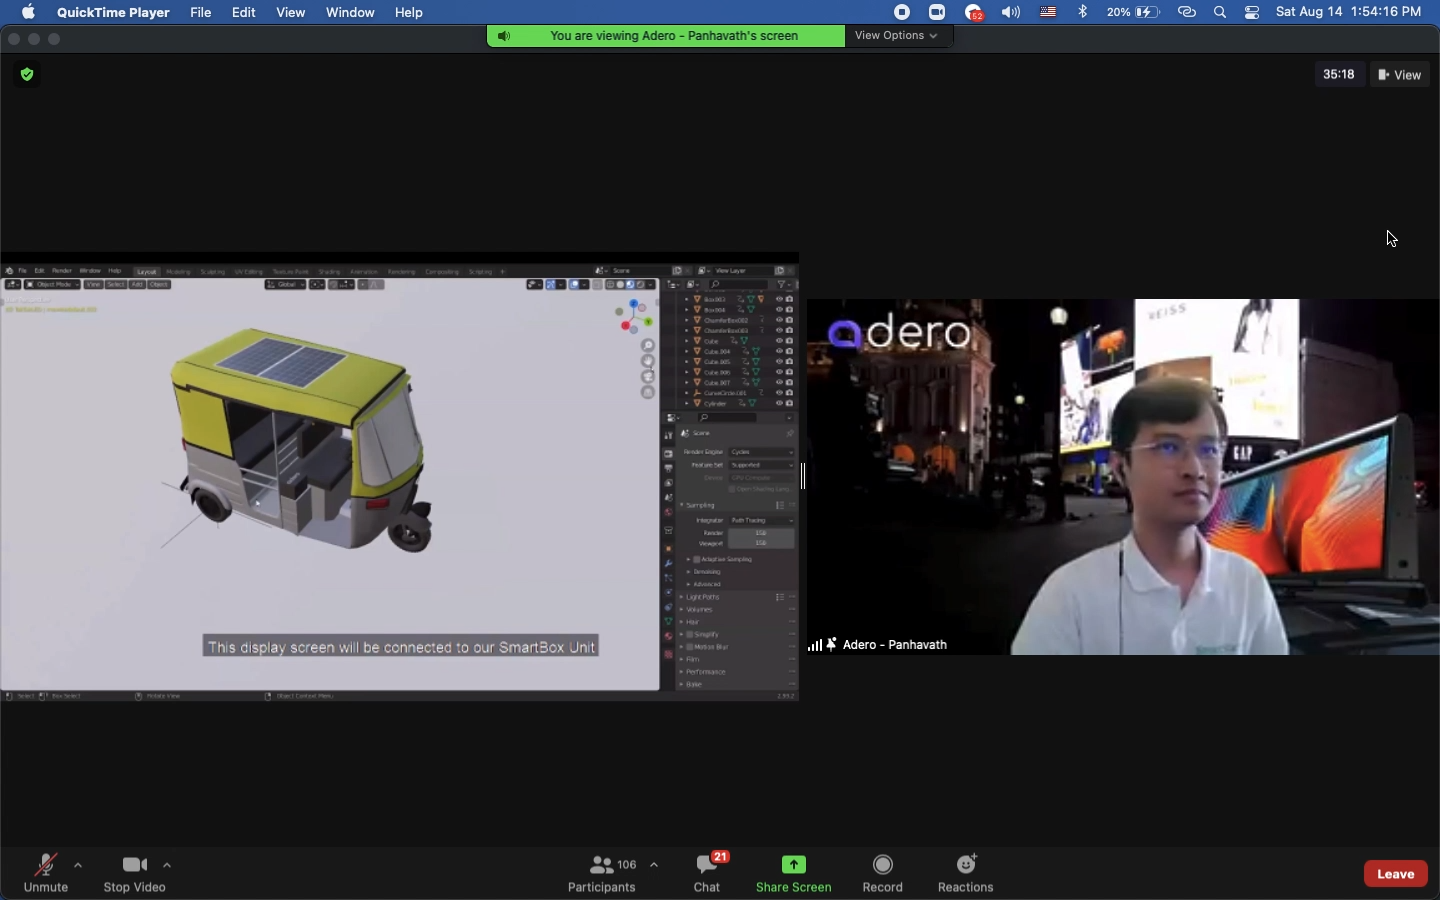
Task: Open QuickTime File menu
Action: 202,13
